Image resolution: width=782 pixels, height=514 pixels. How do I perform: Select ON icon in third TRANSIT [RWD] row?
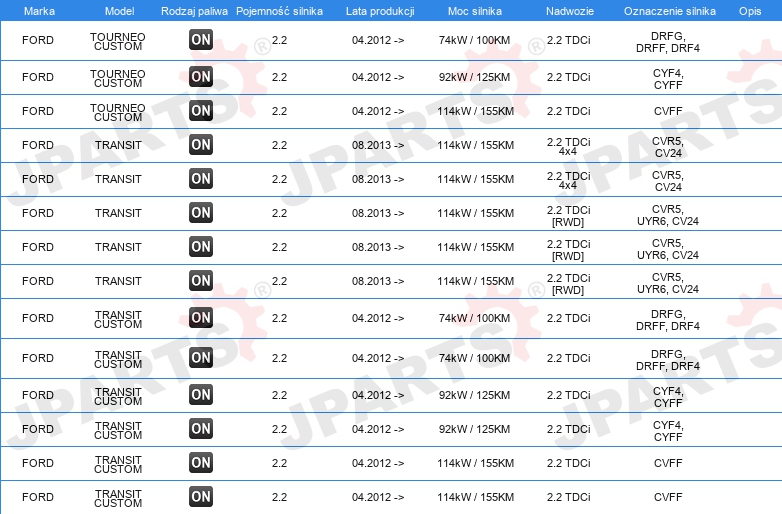point(201,280)
